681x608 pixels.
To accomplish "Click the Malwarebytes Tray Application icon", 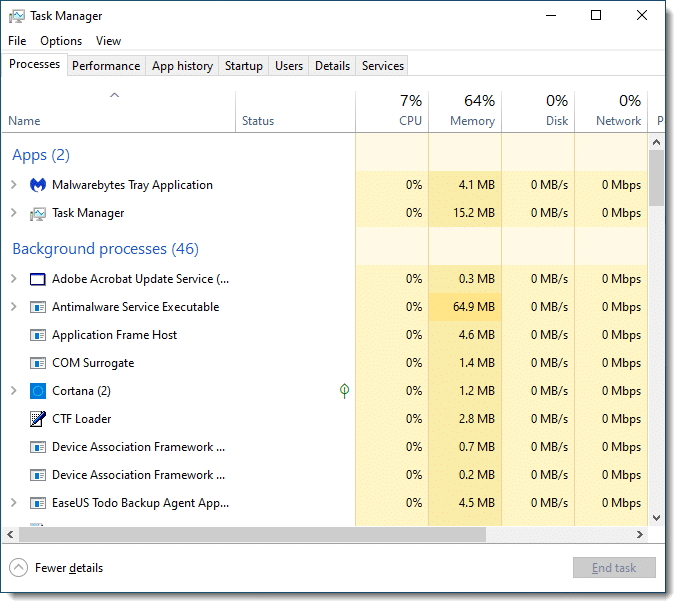I will click(38, 186).
